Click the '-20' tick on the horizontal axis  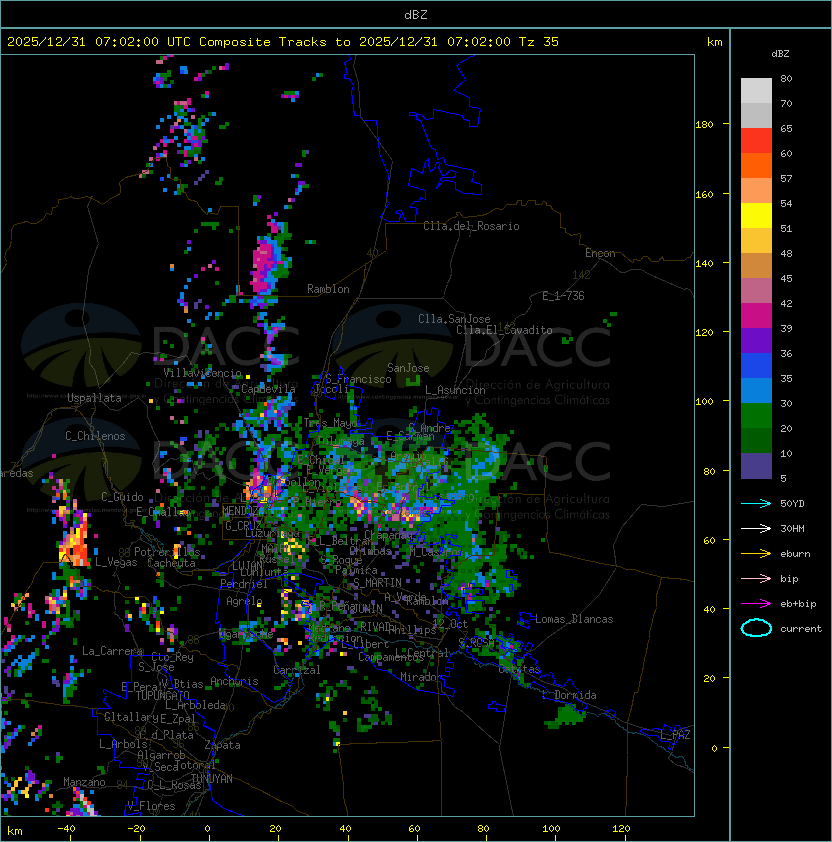[136, 829]
